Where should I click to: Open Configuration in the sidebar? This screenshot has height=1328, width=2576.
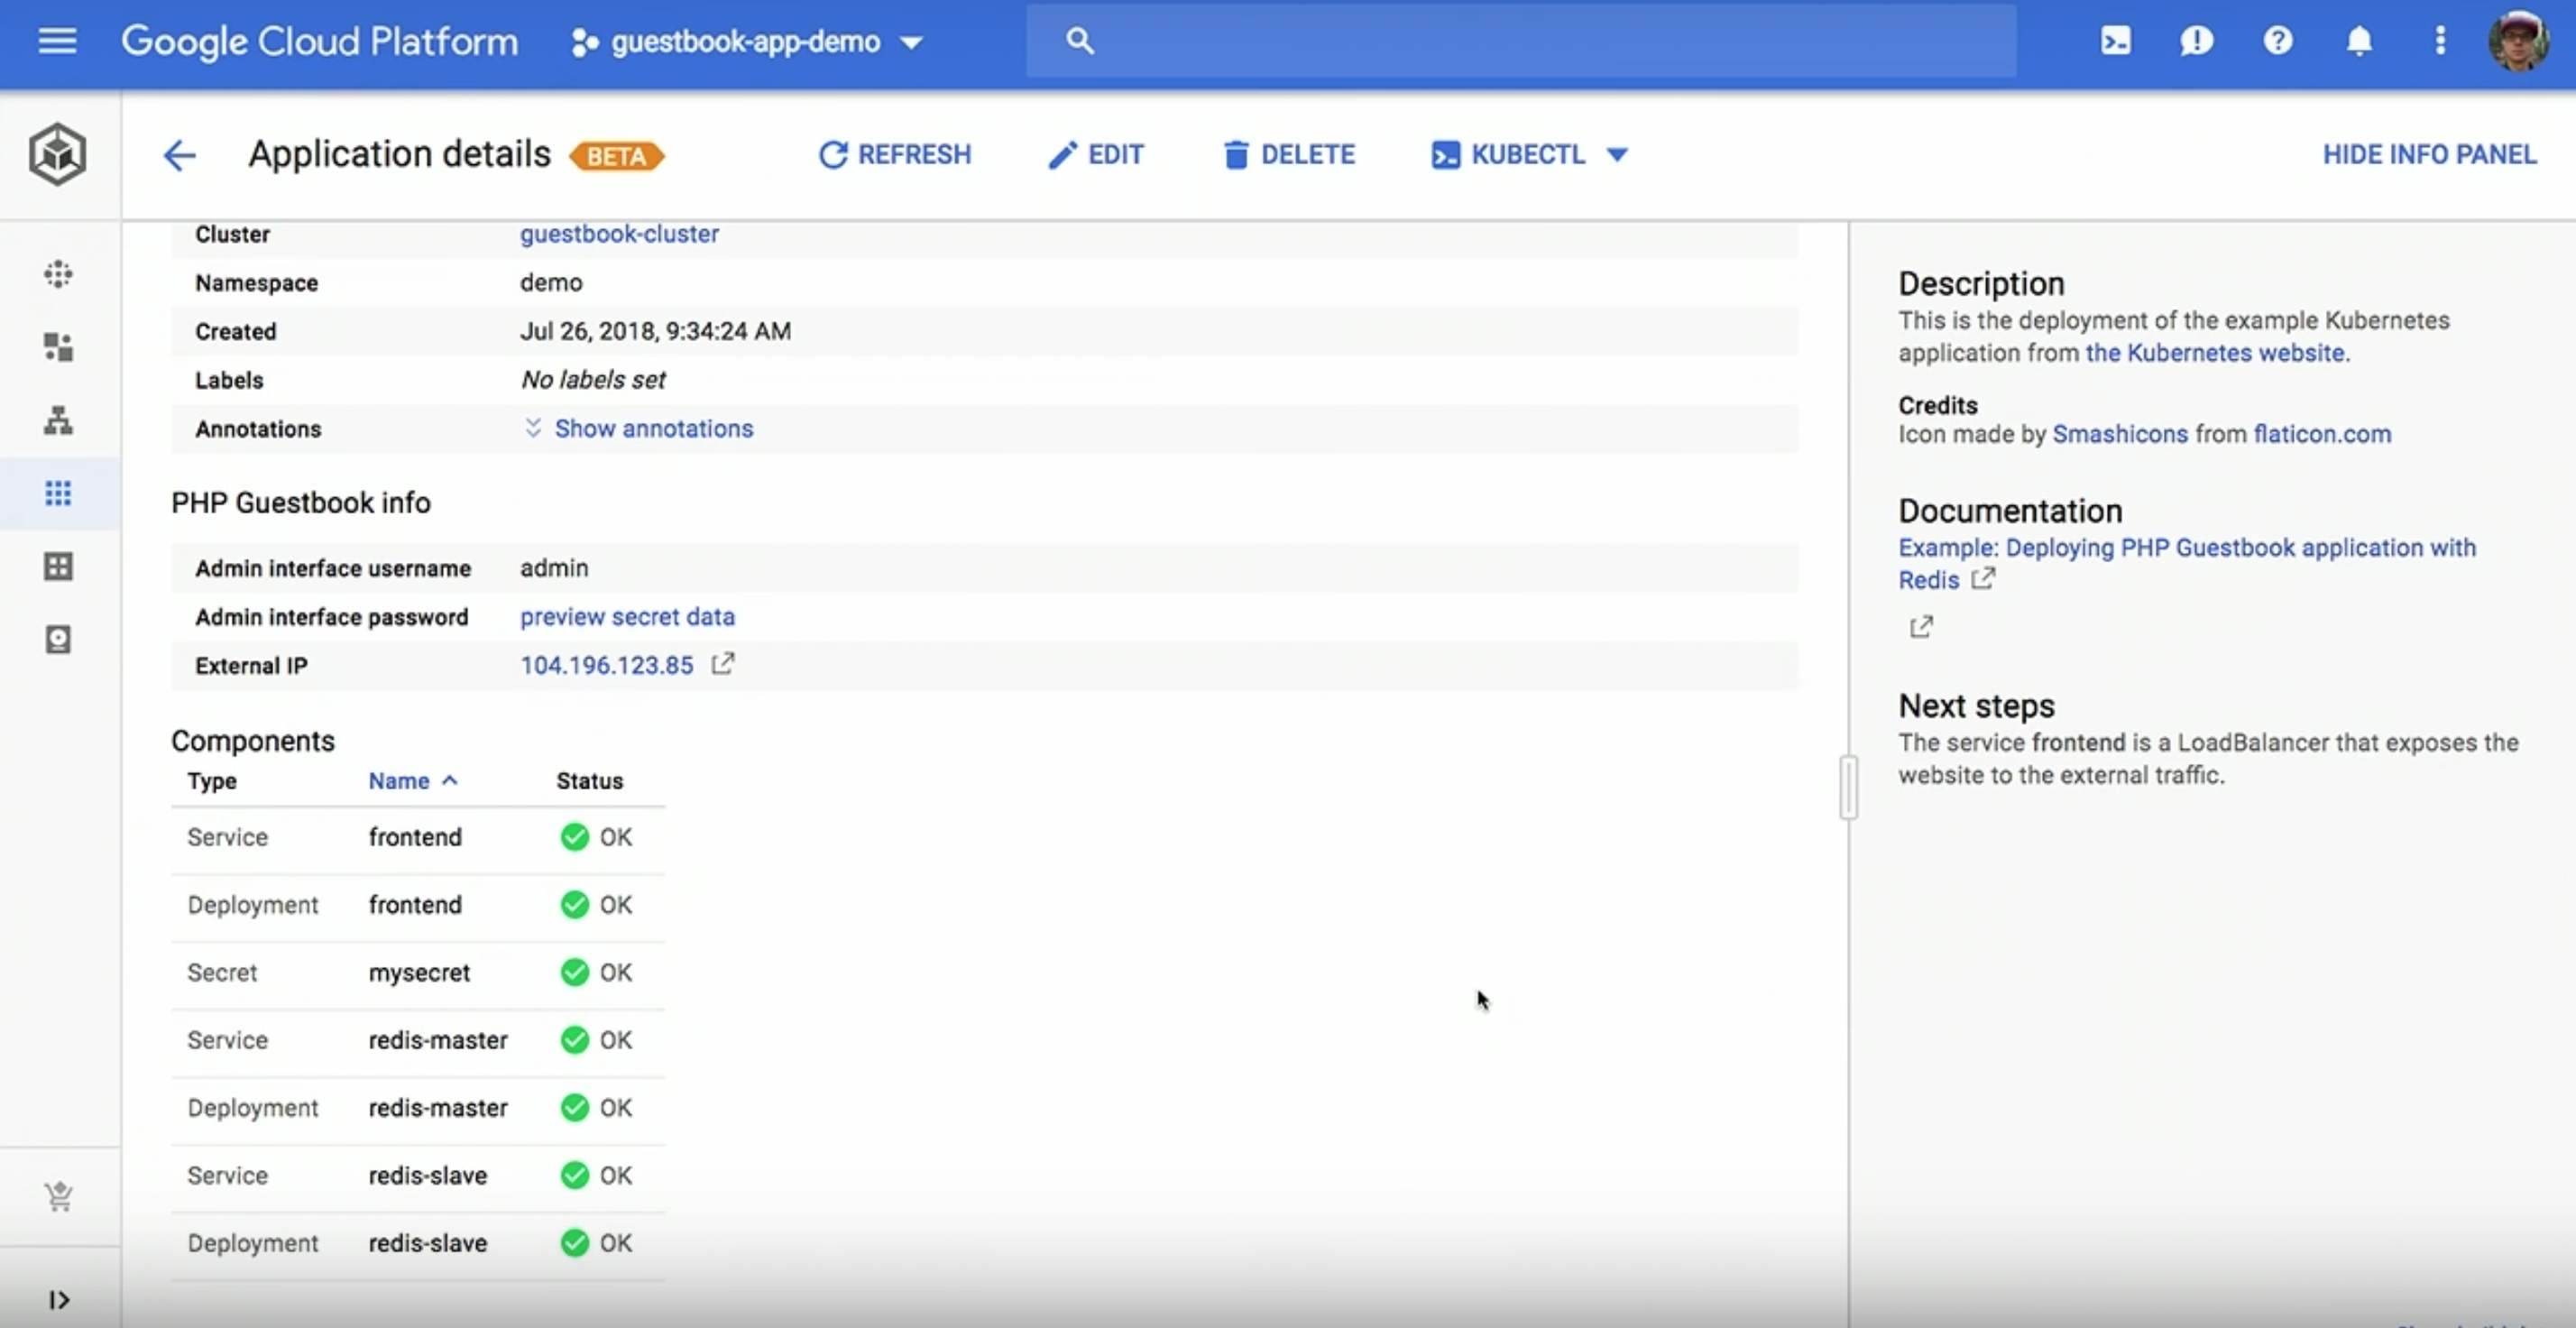click(58, 567)
